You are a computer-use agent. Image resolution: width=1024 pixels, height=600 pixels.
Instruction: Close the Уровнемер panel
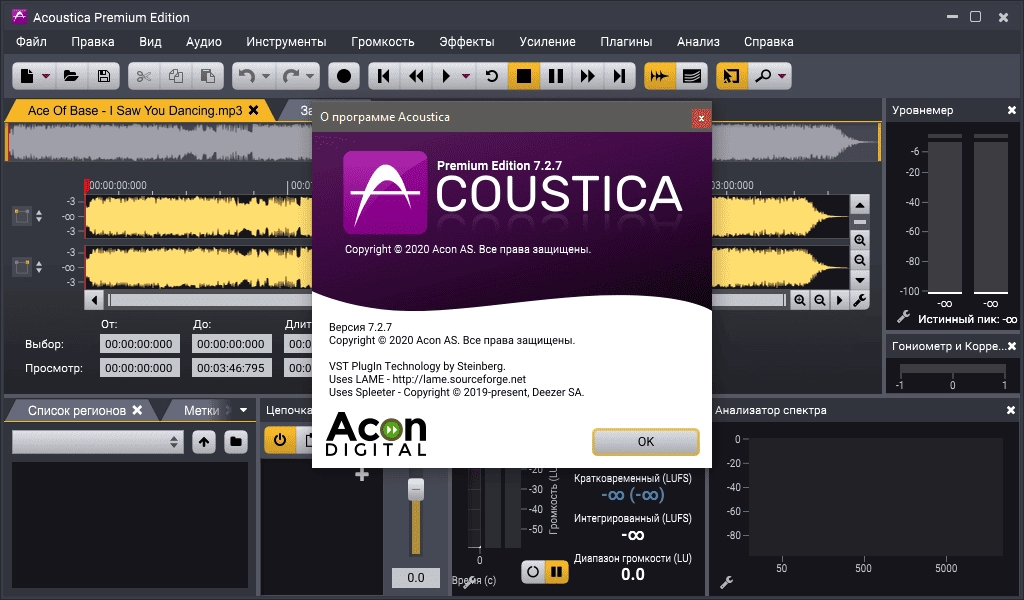point(1012,110)
